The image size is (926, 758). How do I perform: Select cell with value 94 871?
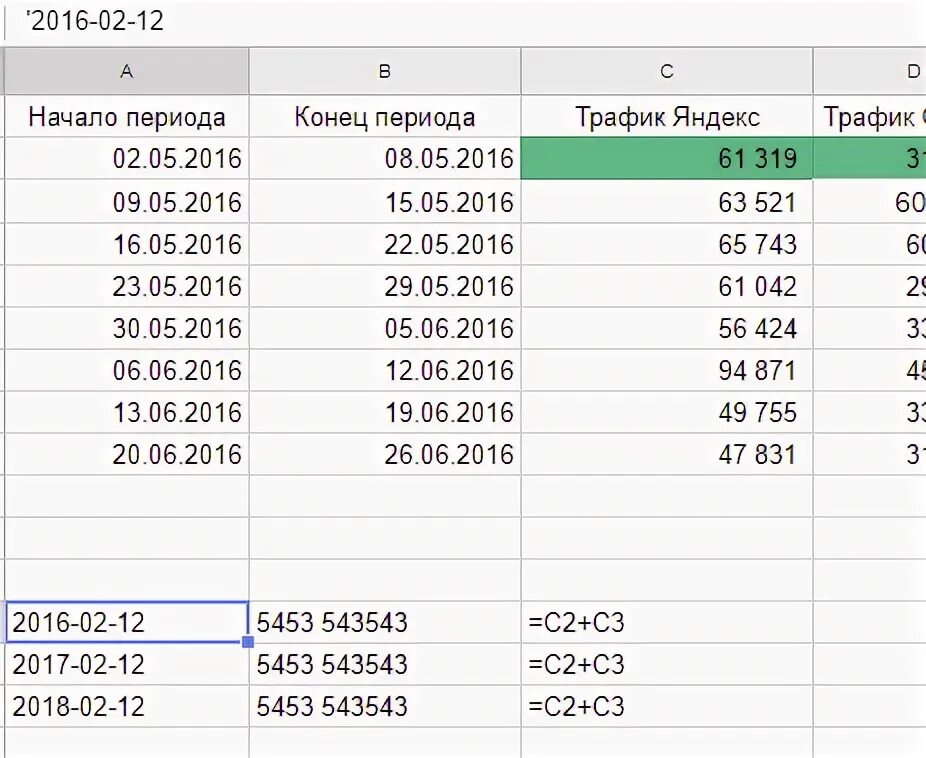pyautogui.click(x=667, y=370)
